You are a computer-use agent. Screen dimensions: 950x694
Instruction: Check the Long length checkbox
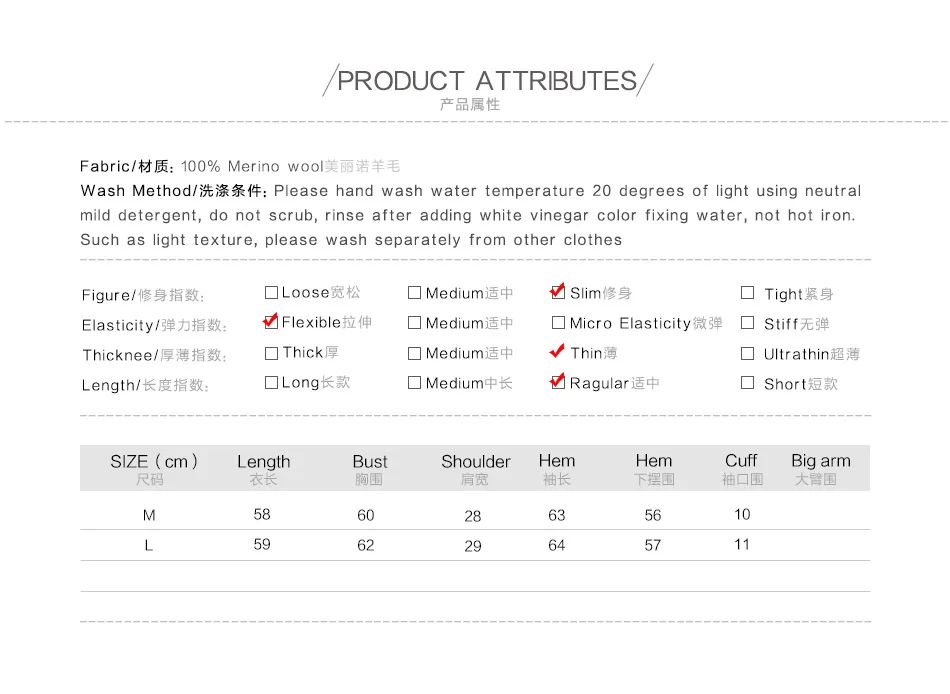pyautogui.click(x=271, y=382)
